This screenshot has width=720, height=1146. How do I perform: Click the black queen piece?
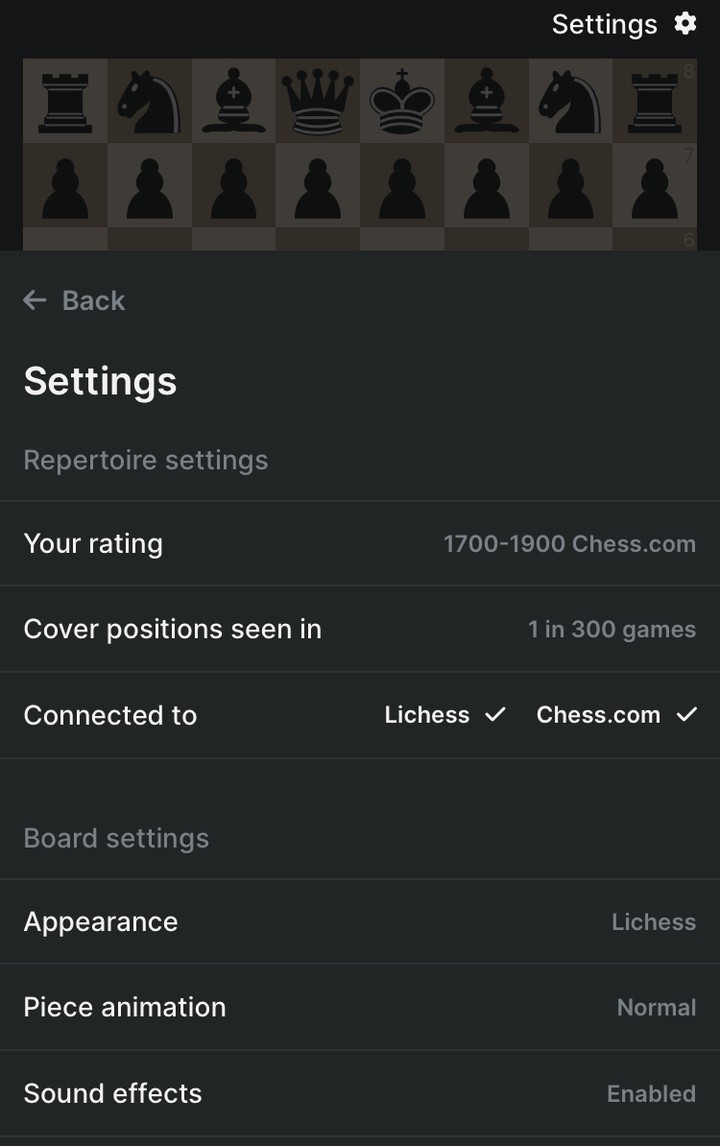317,102
